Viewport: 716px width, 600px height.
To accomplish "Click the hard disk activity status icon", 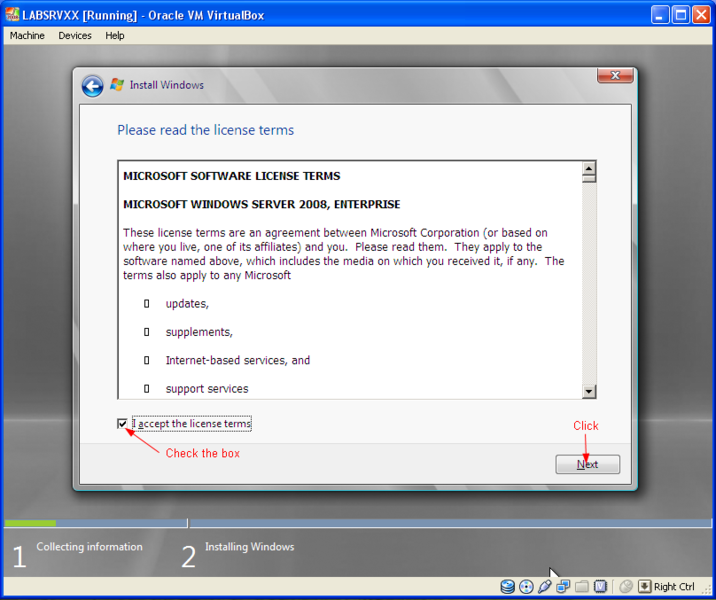I will pos(507,586).
